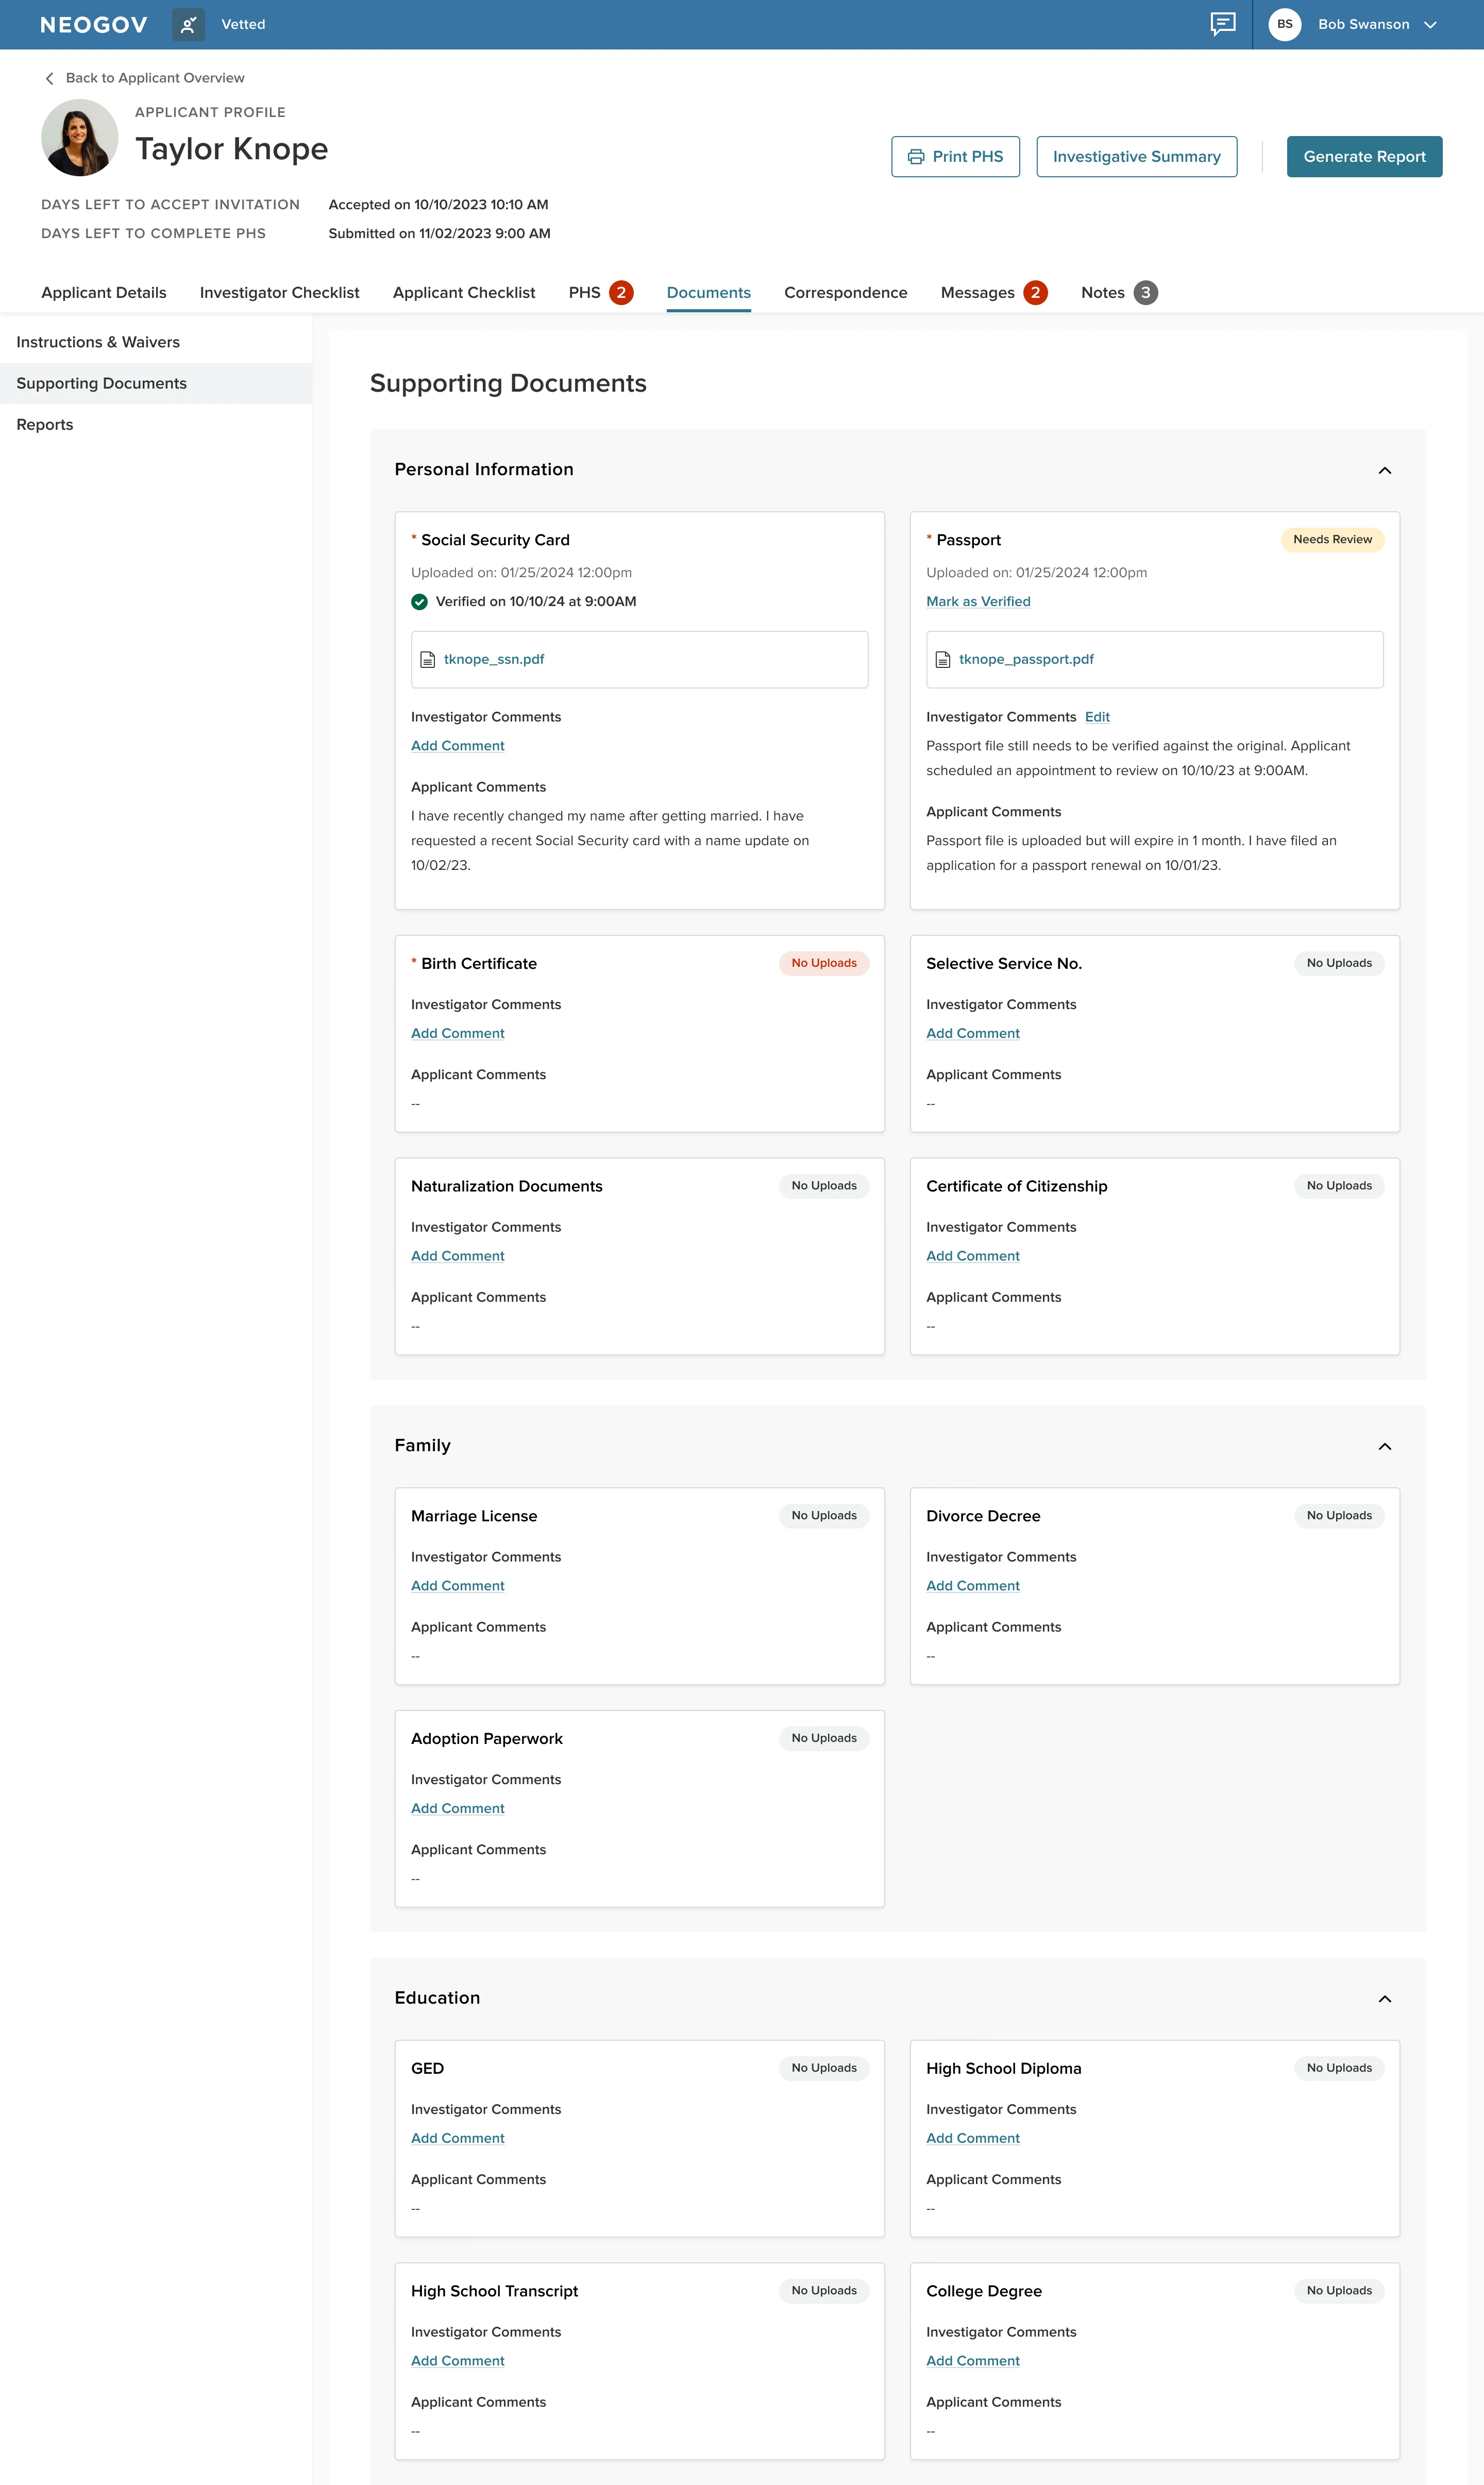Click the tknope_ssn.pdf document icon
The width and height of the screenshot is (1484, 2485).
point(427,660)
